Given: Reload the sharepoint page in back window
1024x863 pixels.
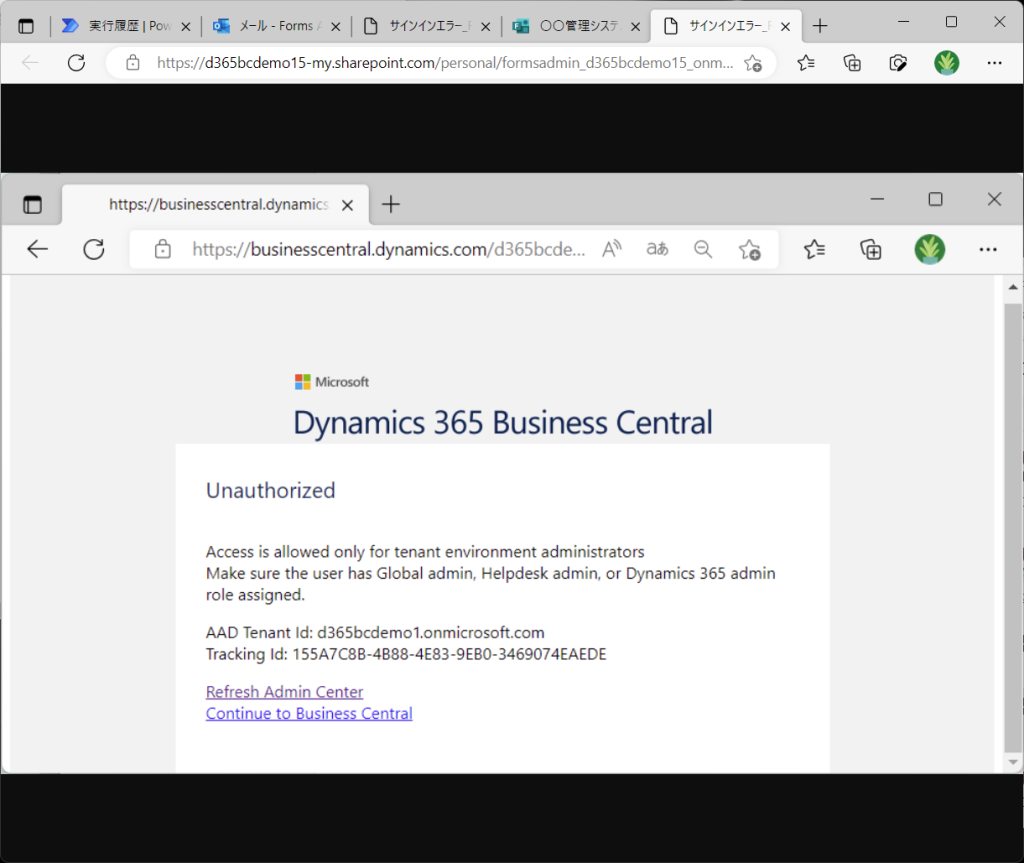Looking at the screenshot, I should (76, 63).
